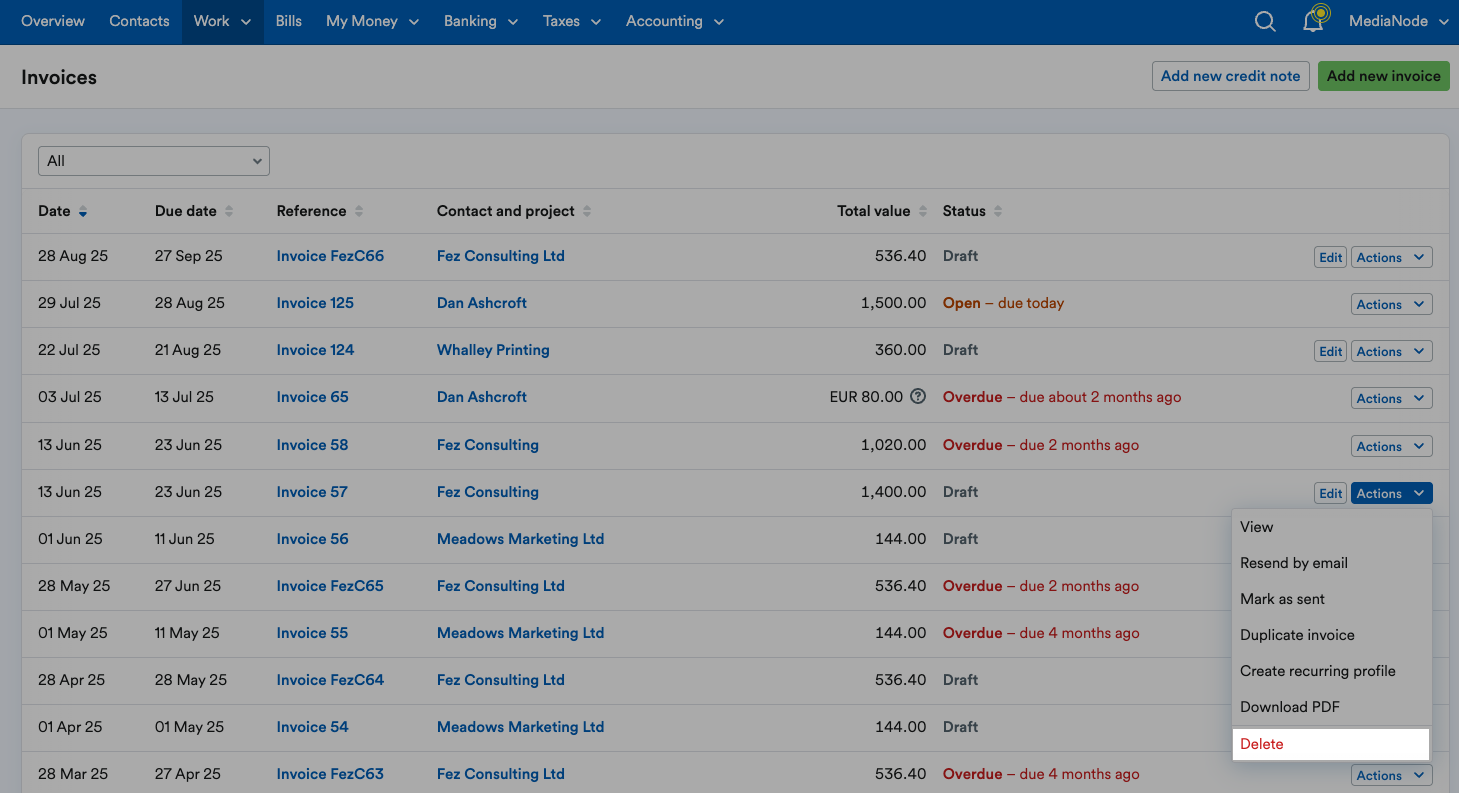Expand the My Money menu
Image resolution: width=1459 pixels, height=793 pixels.
(373, 21)
